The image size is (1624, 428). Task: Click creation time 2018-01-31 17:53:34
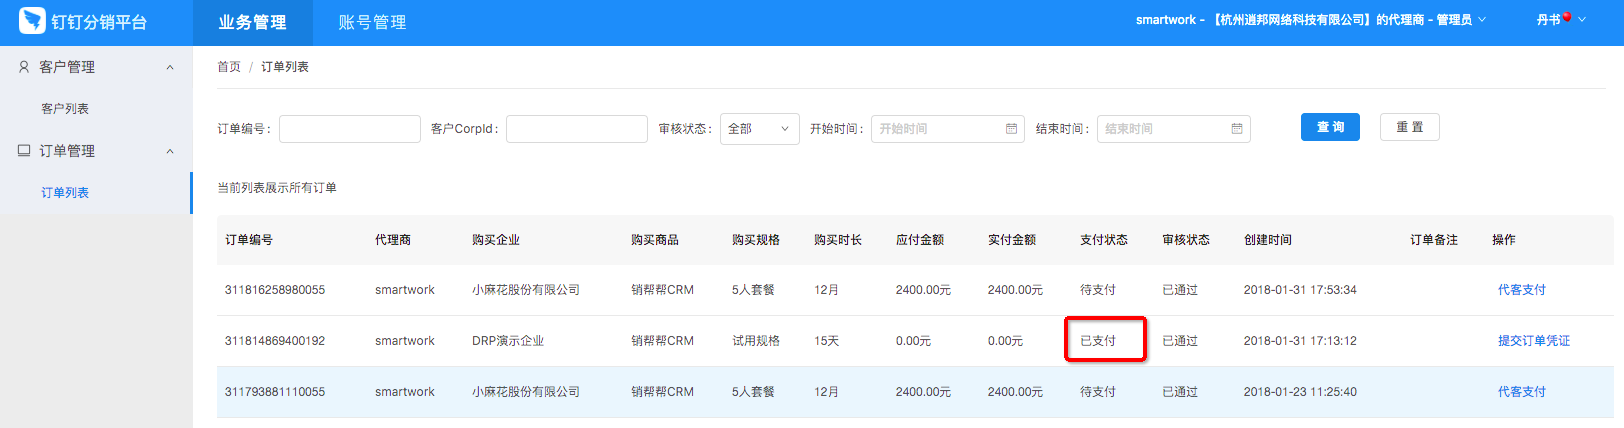tap(1300, 290)
